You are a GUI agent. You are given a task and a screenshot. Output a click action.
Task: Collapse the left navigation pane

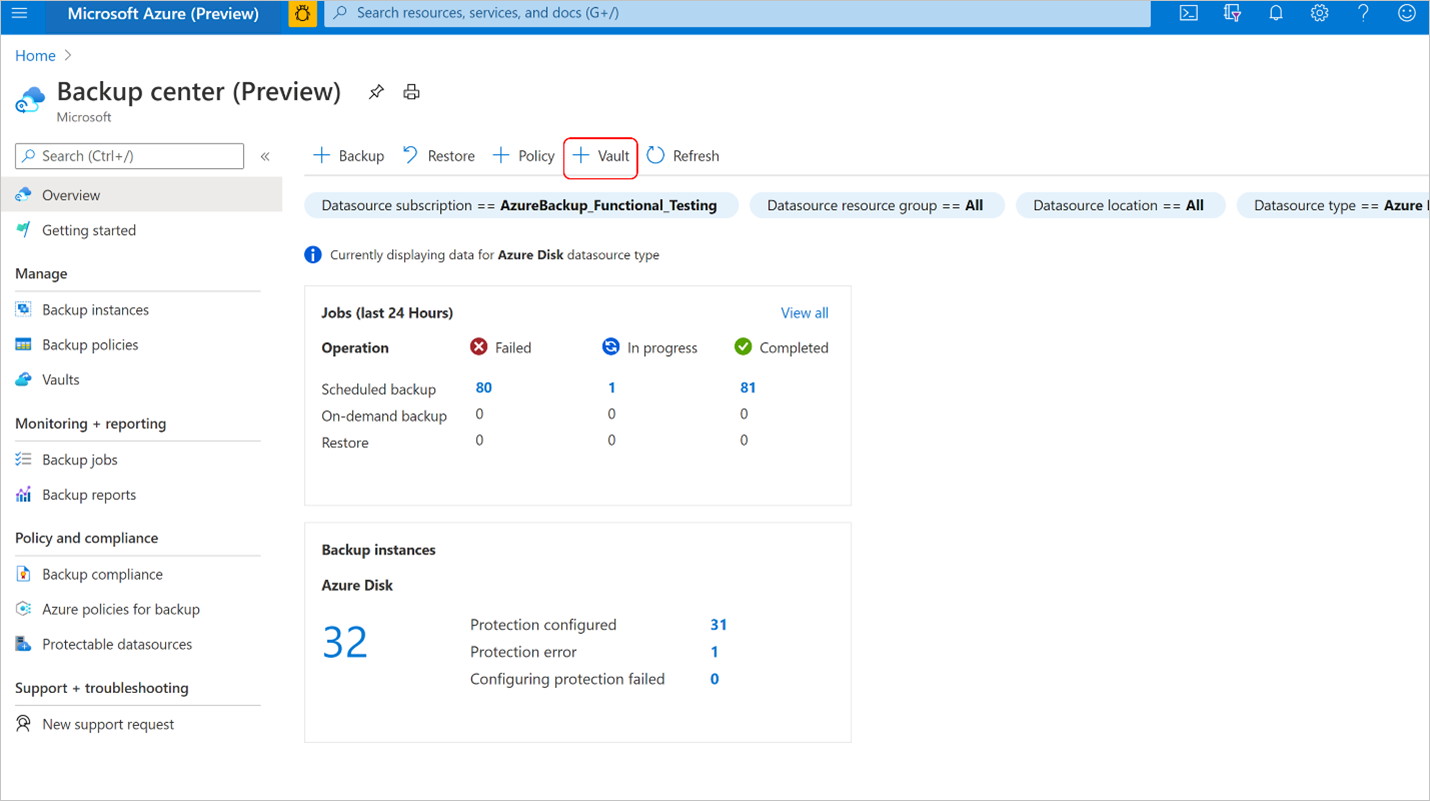point(265,156)
